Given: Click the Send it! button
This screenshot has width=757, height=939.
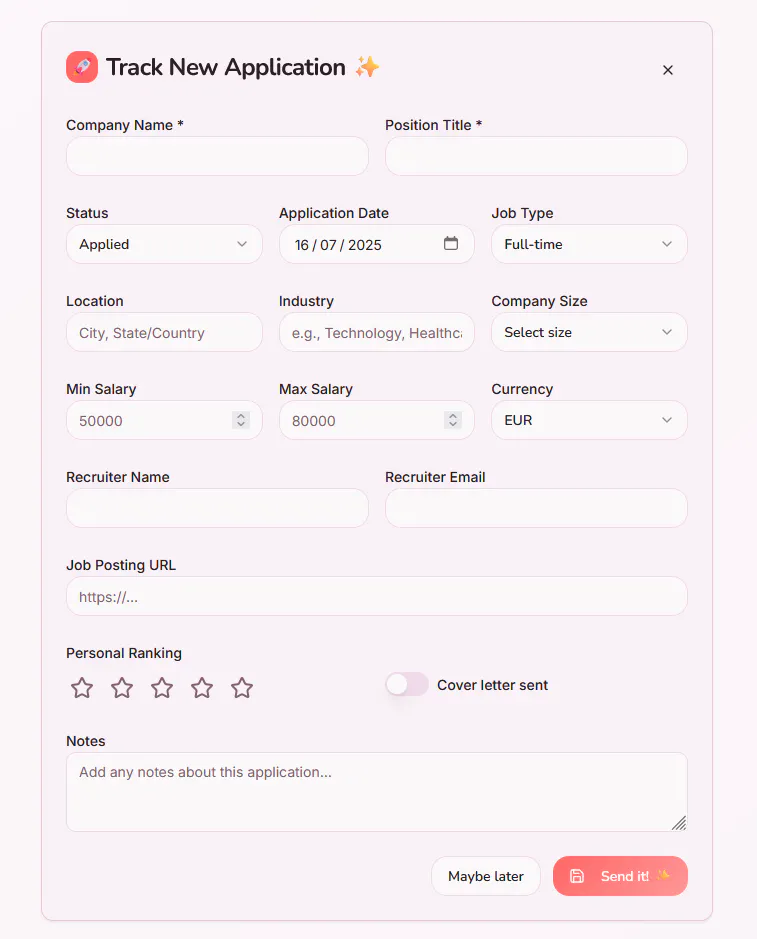Looking at the screenshot, I should pos(620,876).
